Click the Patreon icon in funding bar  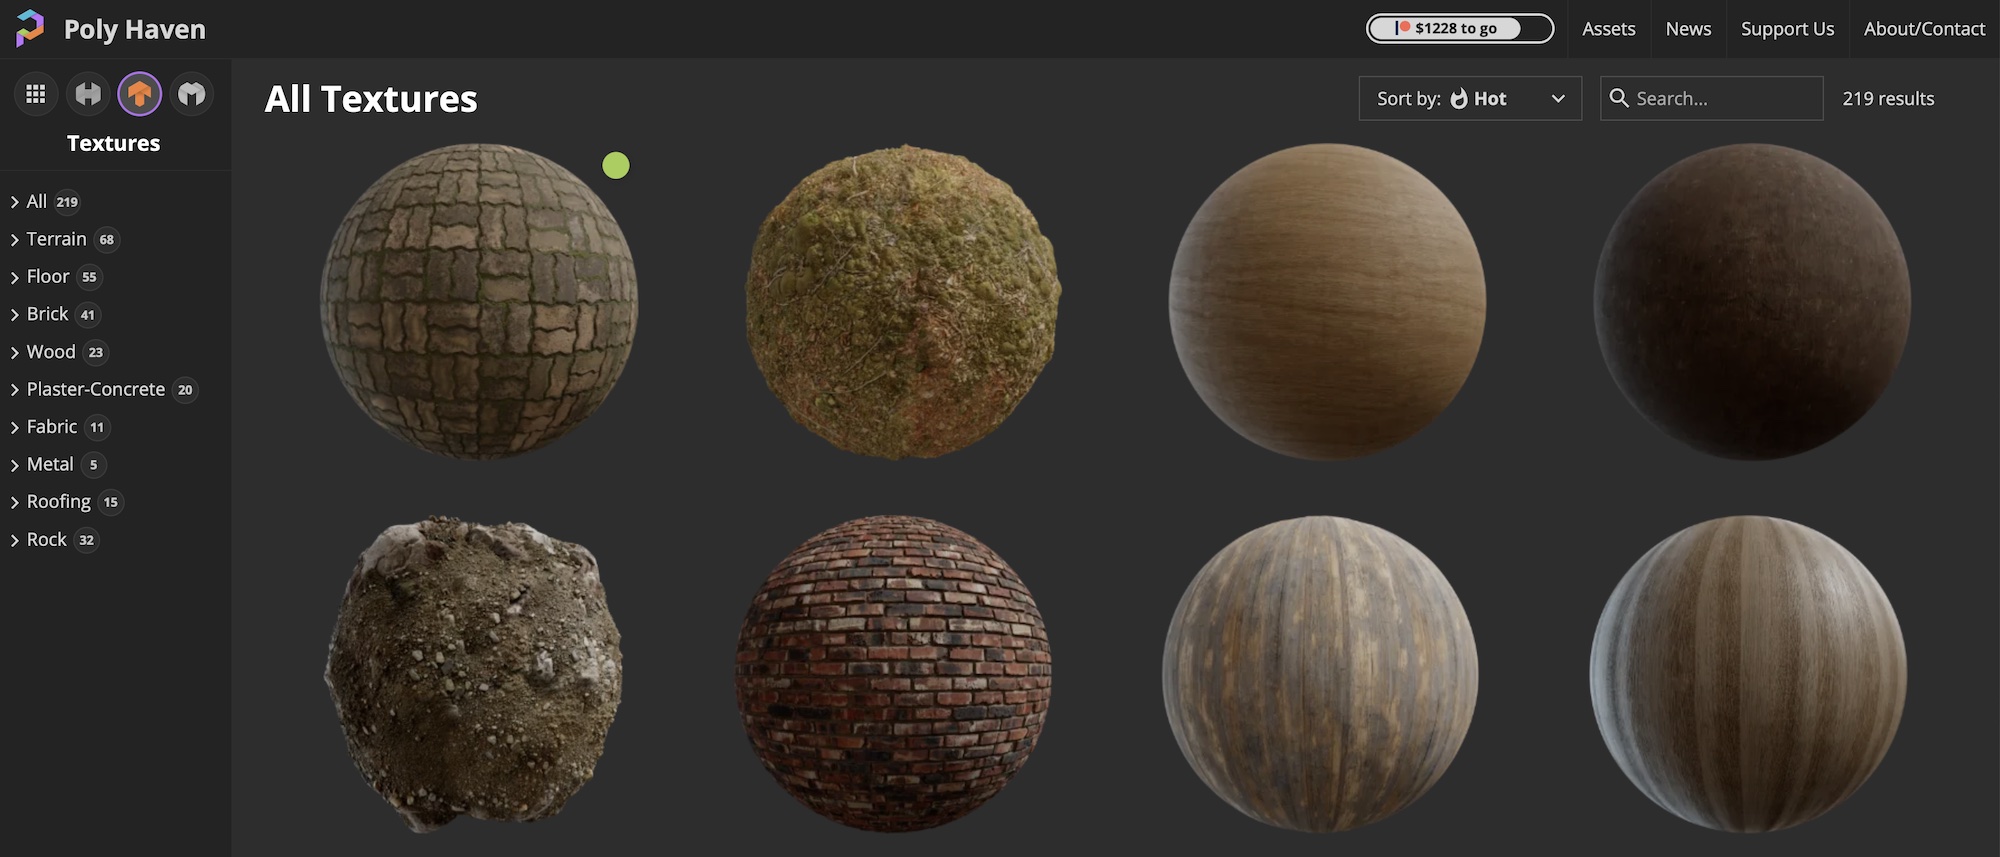pyautogui.click(x=1403, y=28)
